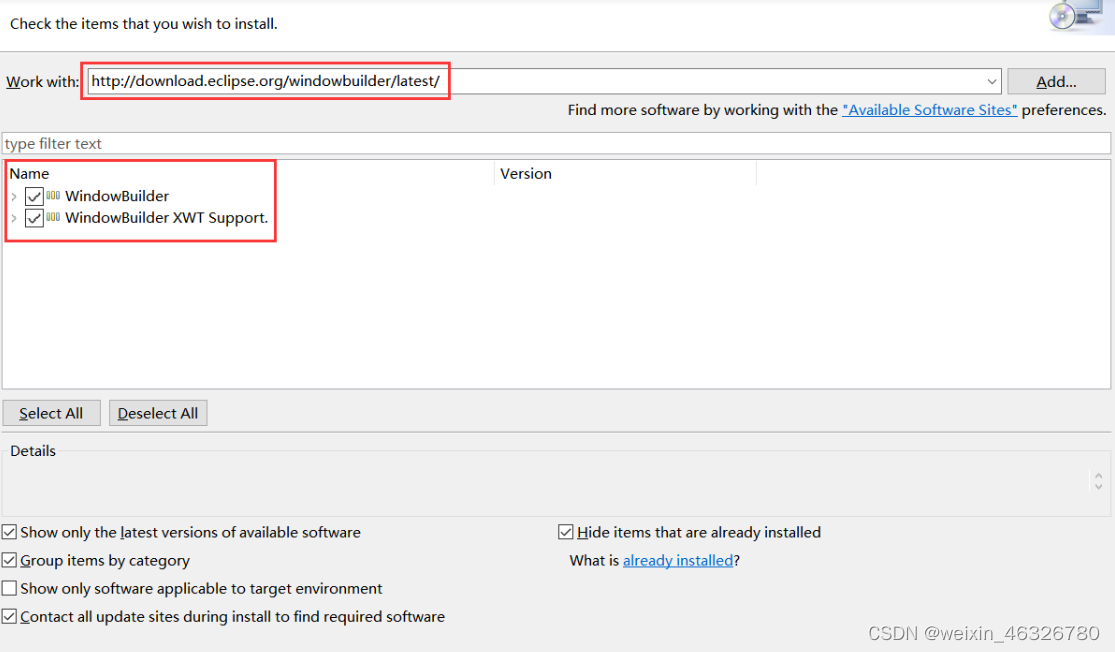Enable 'Show only software applicable to target environment'
The image size is (1115, 652).
[9, 588]
